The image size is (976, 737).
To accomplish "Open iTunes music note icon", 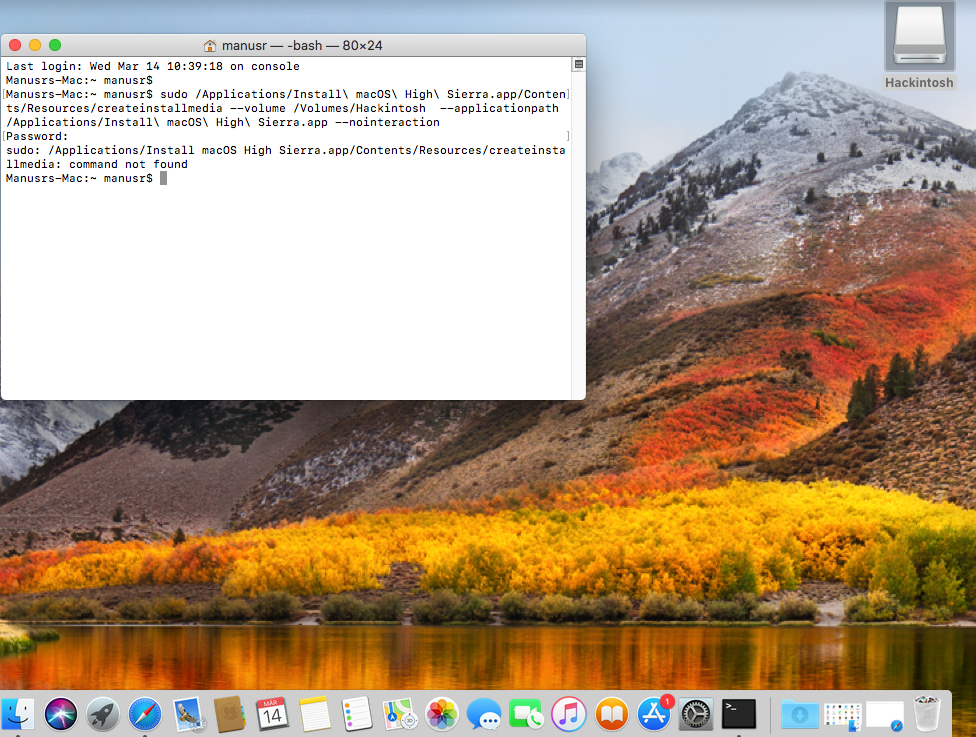I will click(x=568, y=713).
